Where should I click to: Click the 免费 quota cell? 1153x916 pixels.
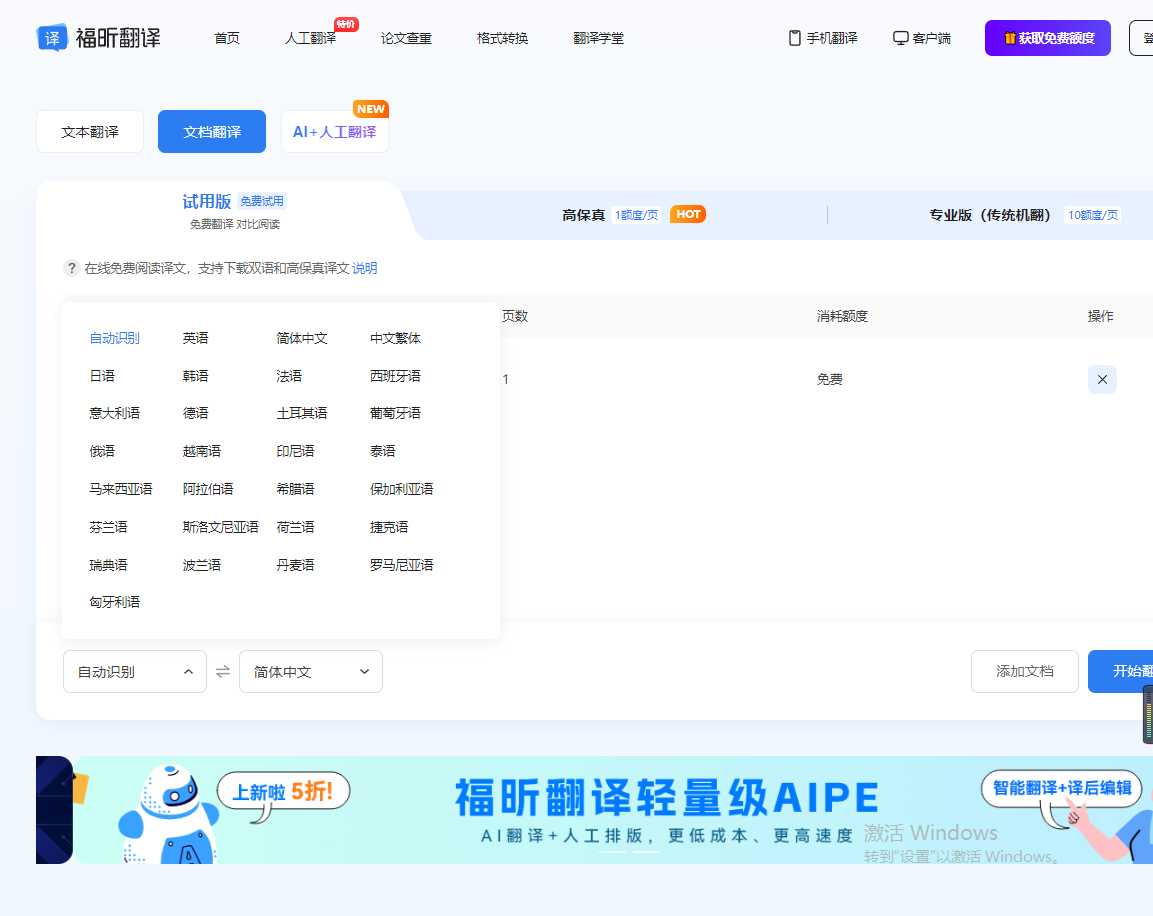coord(829,379)
